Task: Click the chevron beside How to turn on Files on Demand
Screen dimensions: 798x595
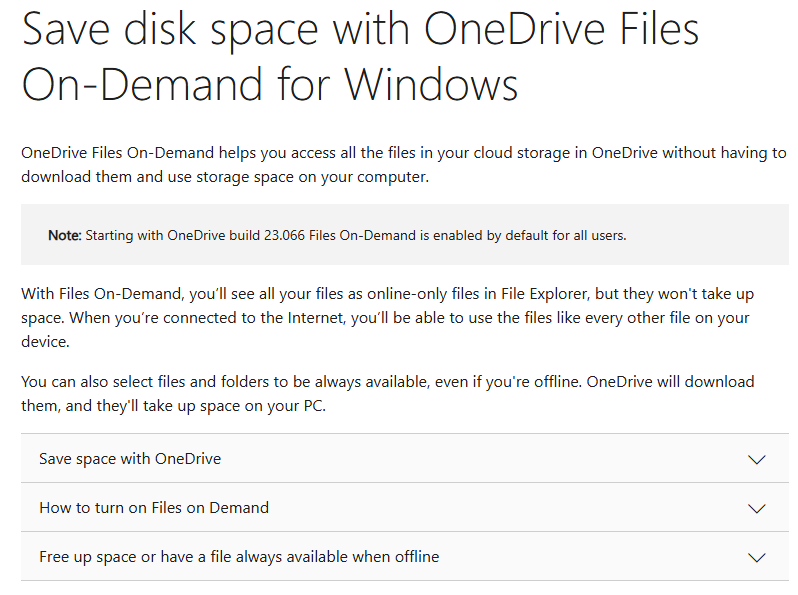Action: (x=756, y=508)
